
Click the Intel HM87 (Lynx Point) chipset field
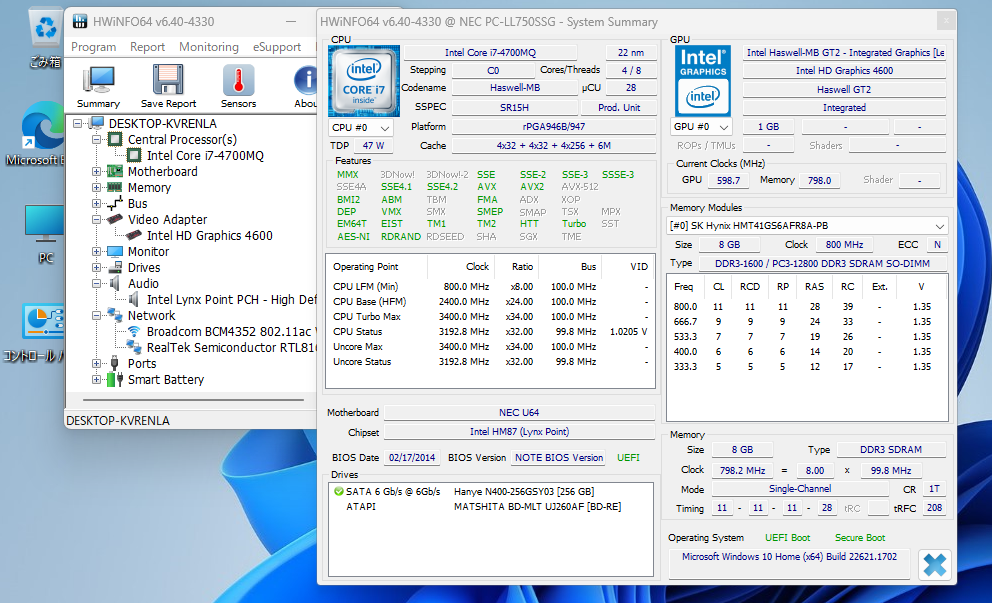519,432
